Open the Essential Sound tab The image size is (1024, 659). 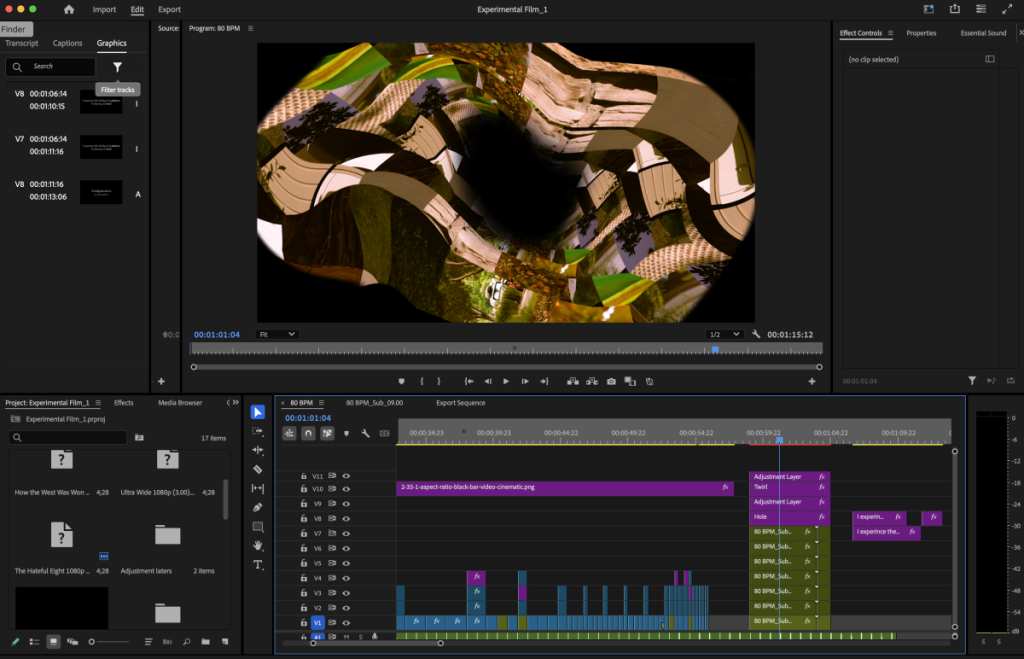coord(983,33)
